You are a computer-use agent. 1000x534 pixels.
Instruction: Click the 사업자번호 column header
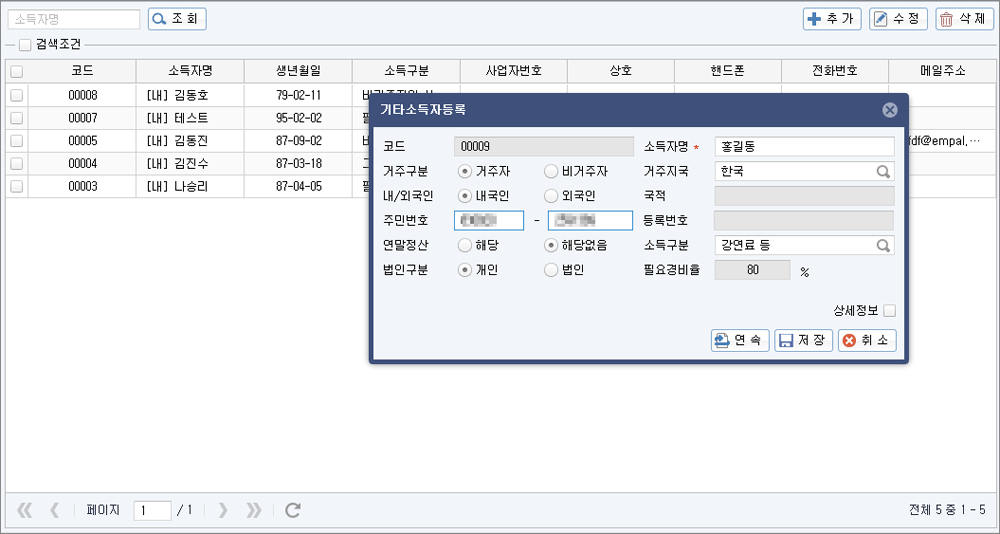point(513,71)
